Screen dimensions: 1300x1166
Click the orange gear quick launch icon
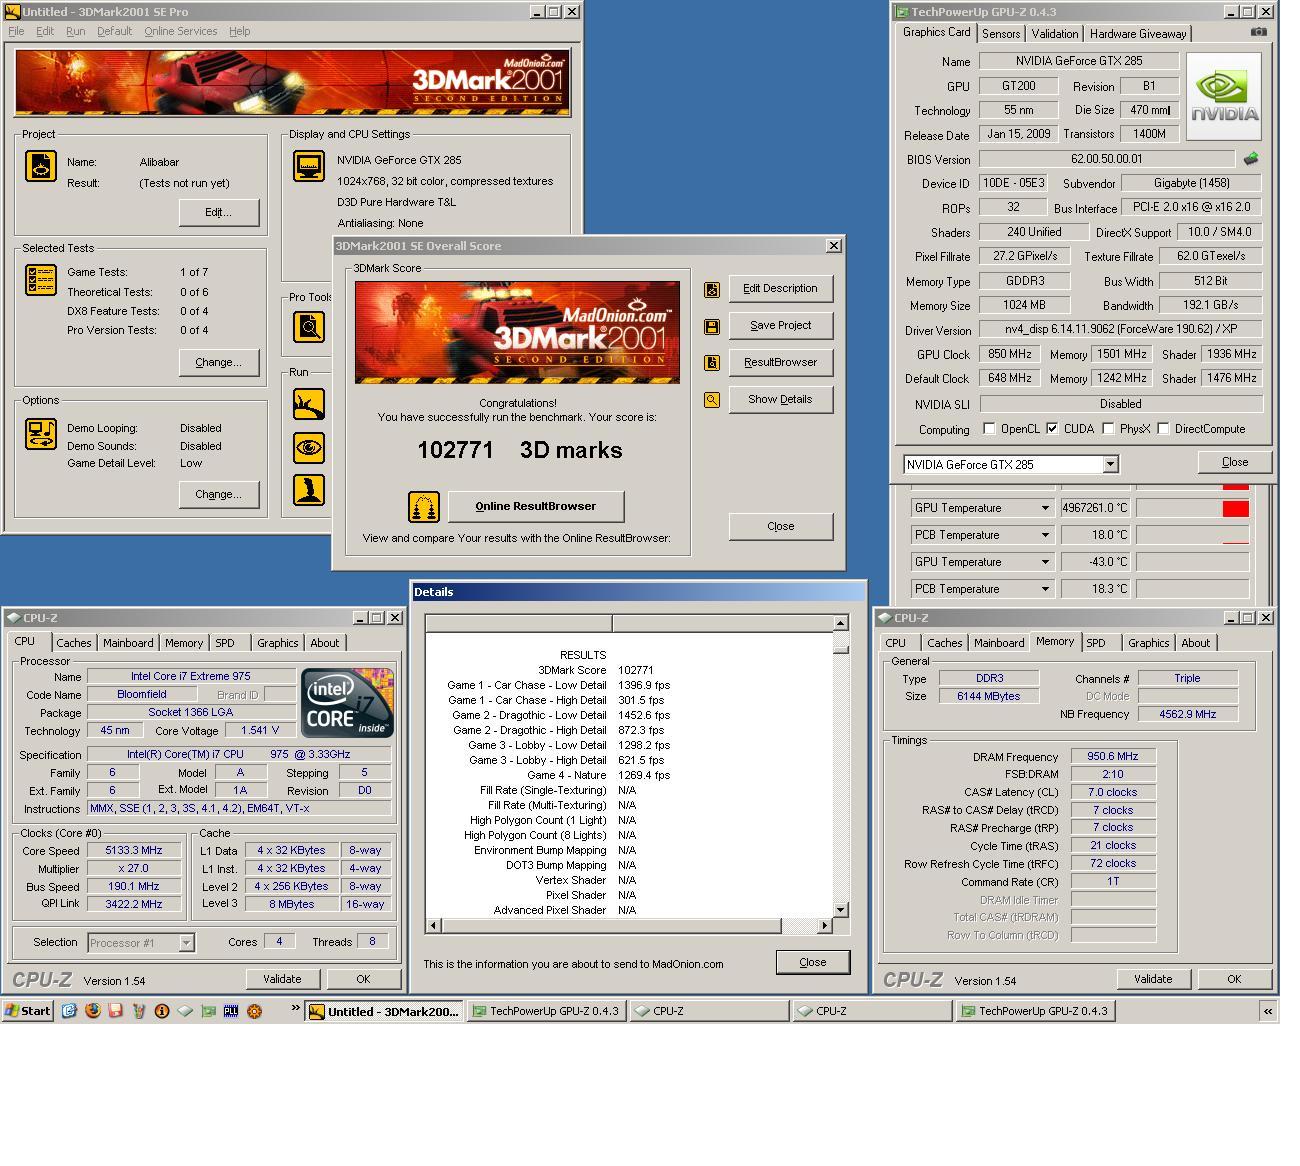coord(254,1011)
